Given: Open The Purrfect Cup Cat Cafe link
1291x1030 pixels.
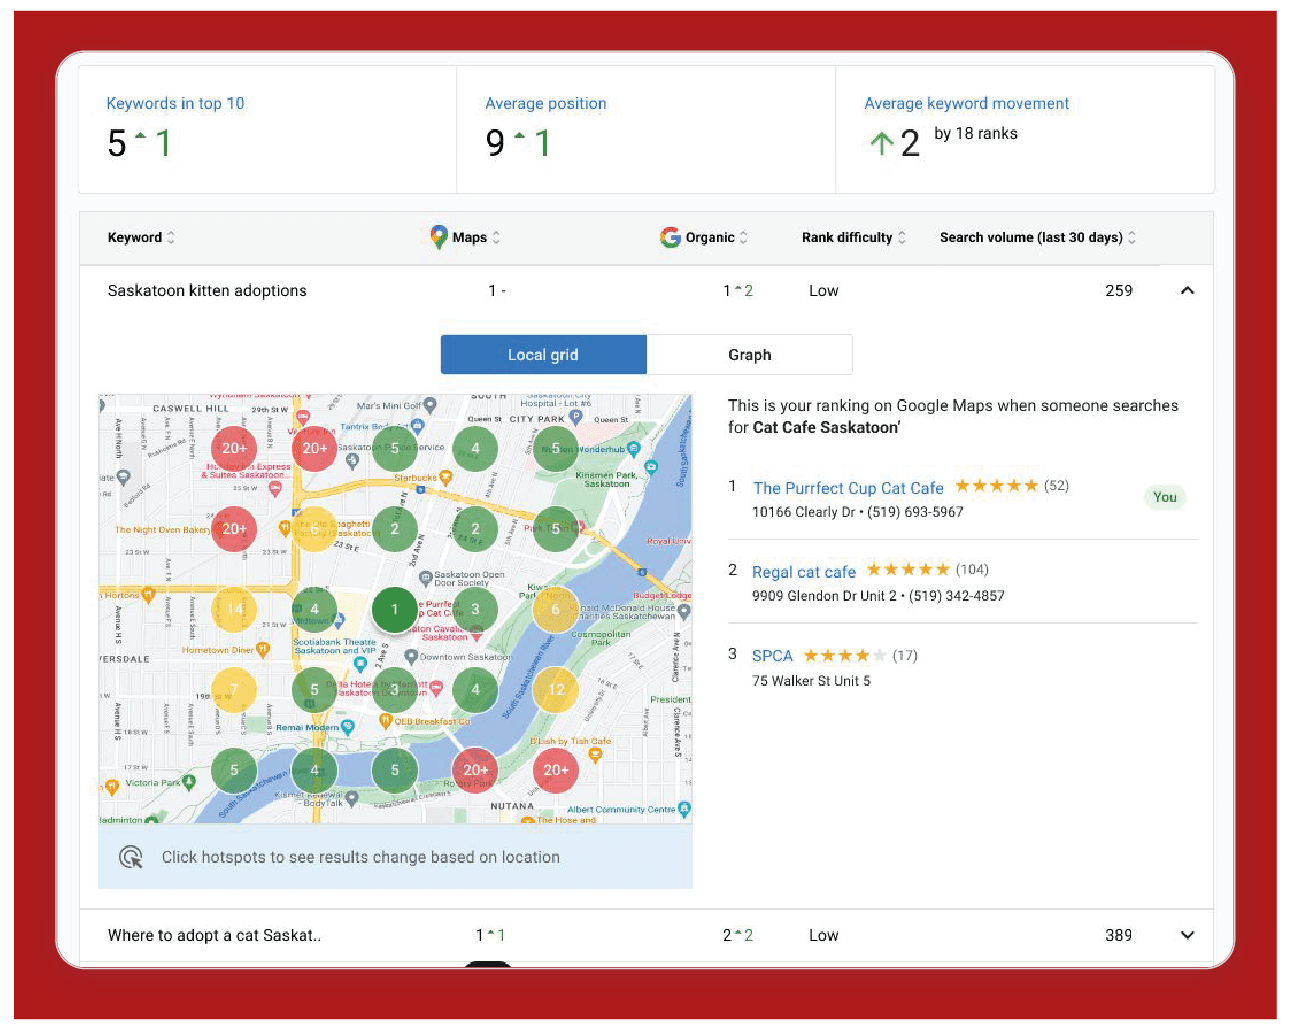Looking at the screenshot, I should coord(848,488).
